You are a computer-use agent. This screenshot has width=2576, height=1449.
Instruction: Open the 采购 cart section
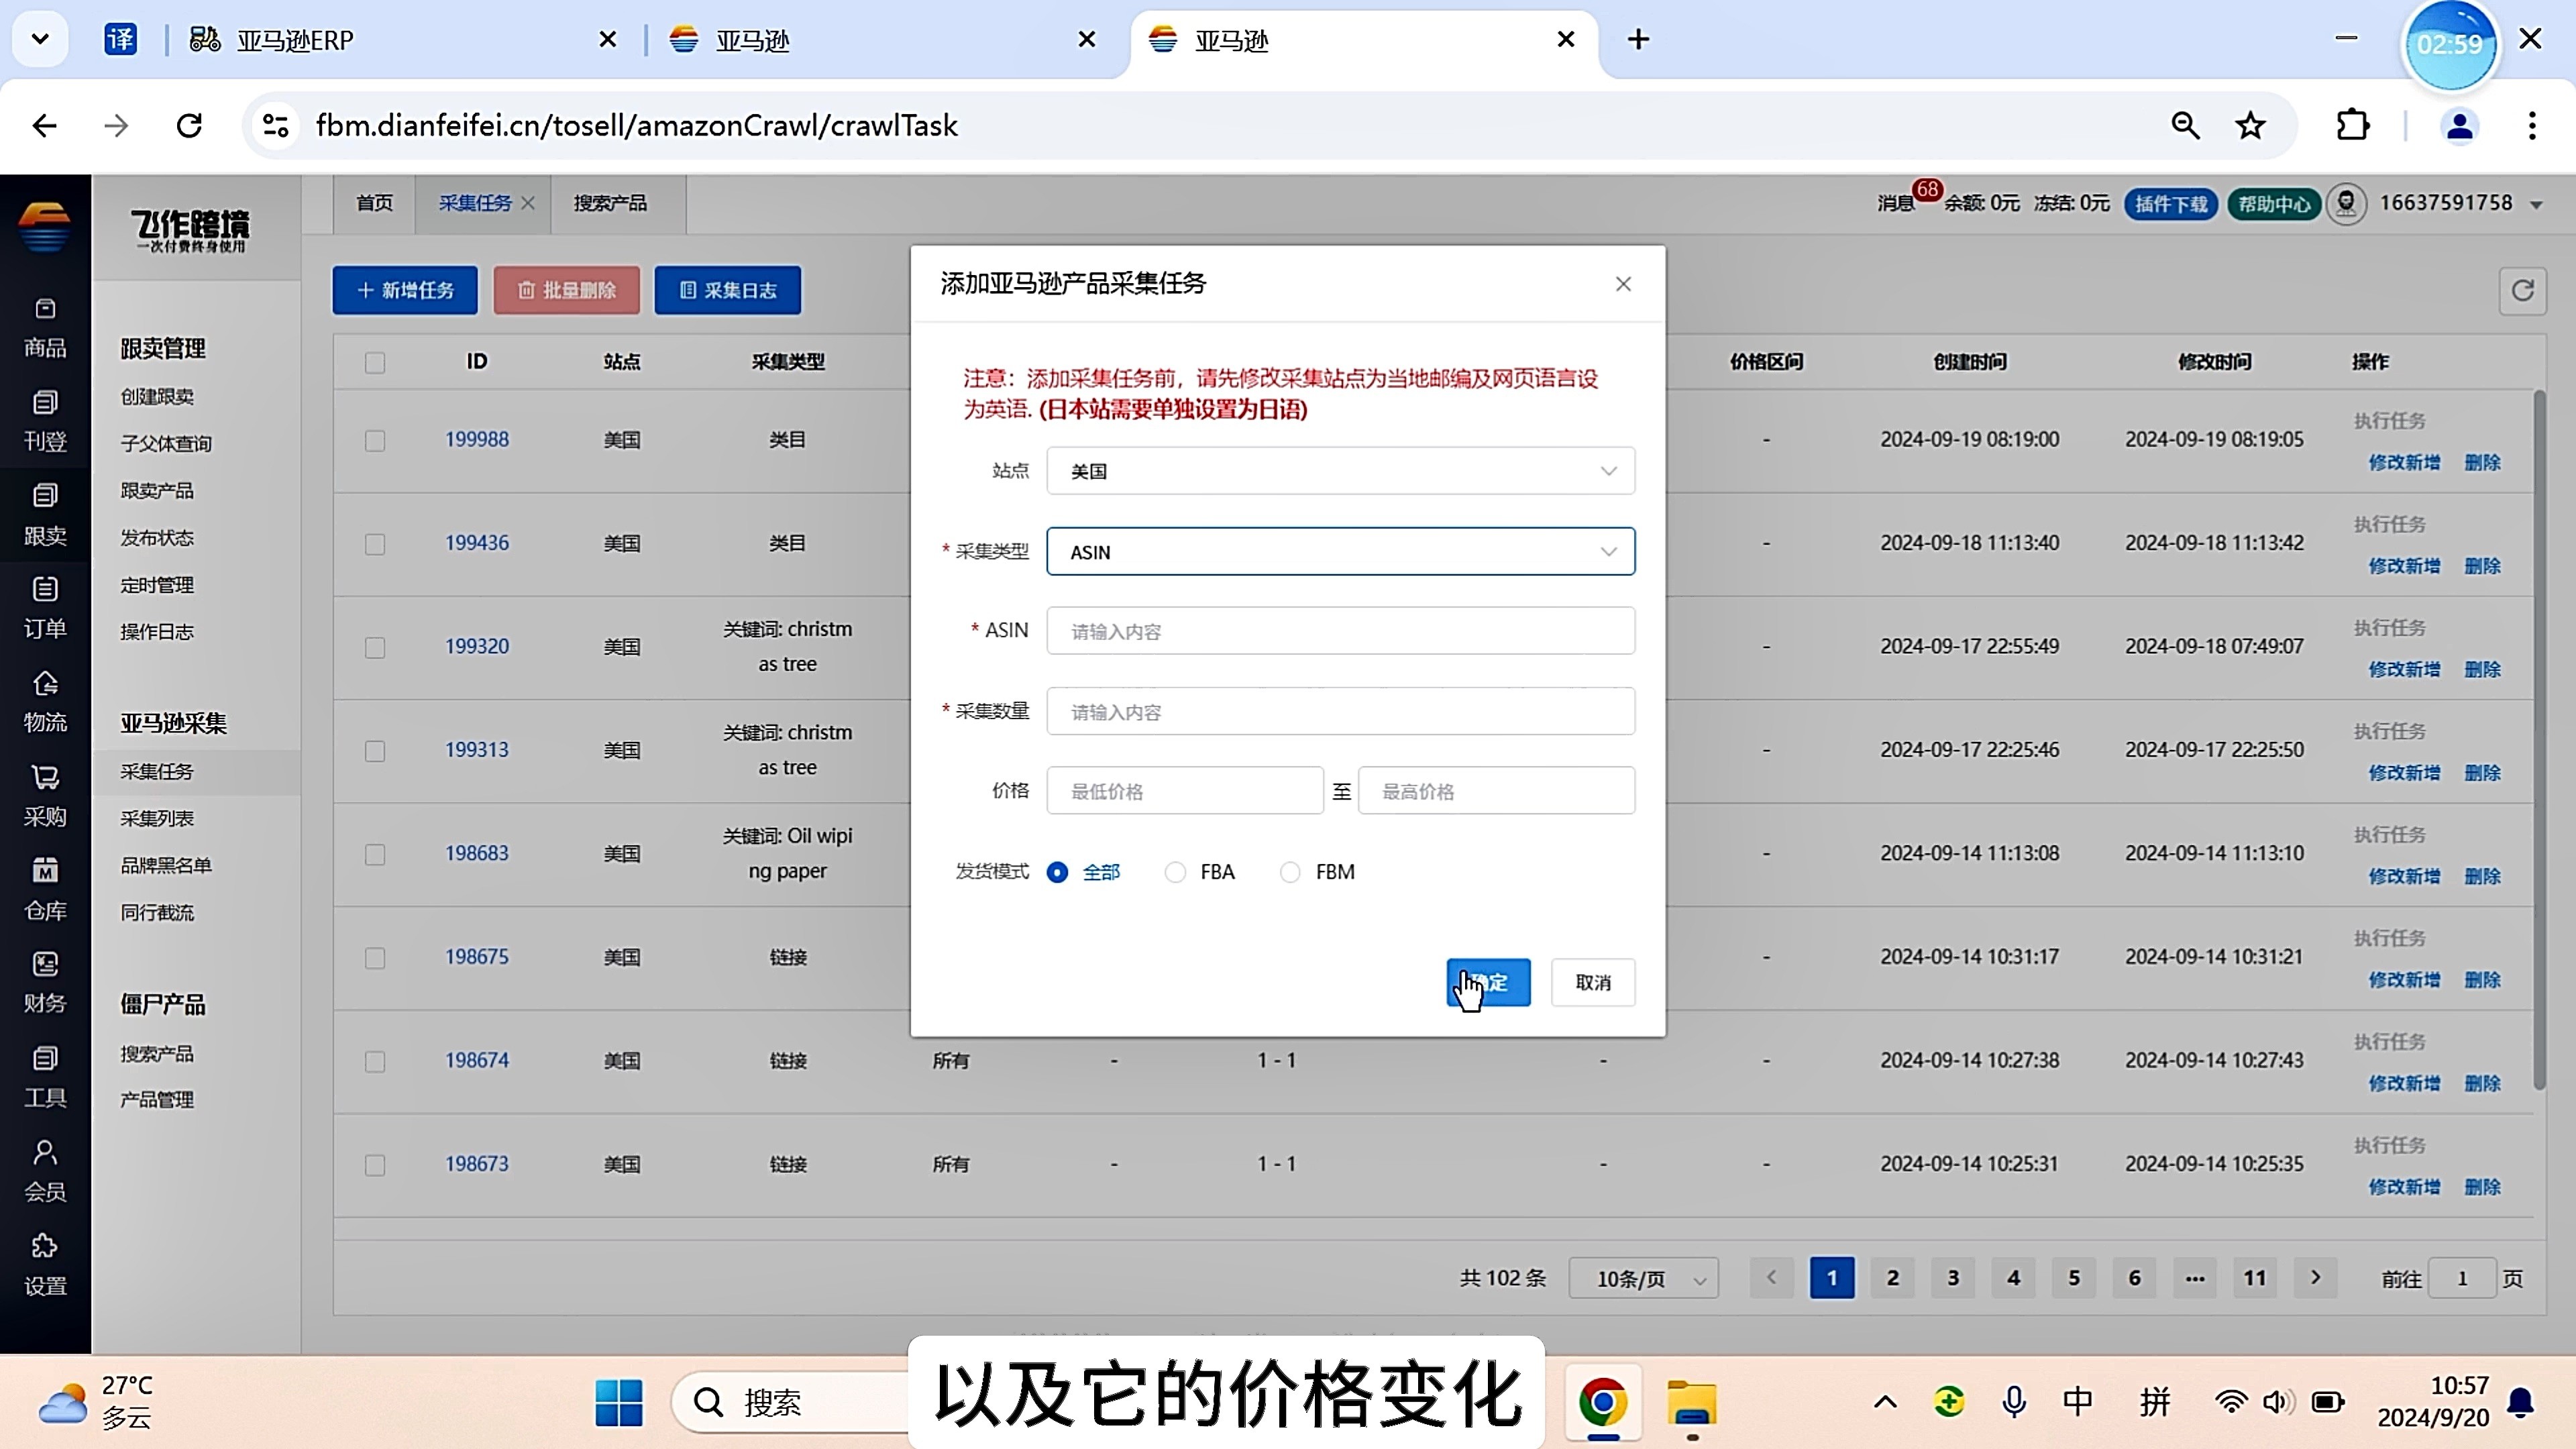coord(45,797)
